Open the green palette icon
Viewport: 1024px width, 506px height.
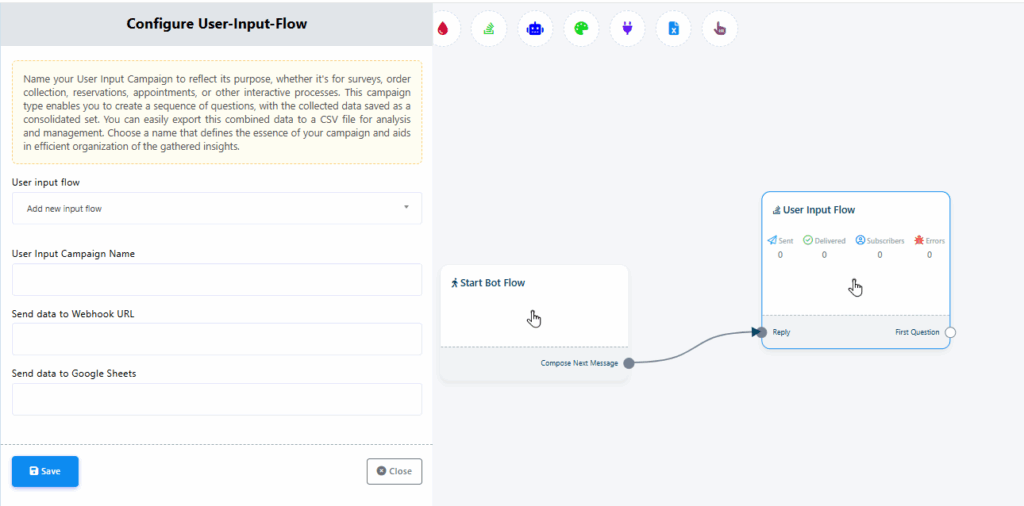tap(581, 29)
